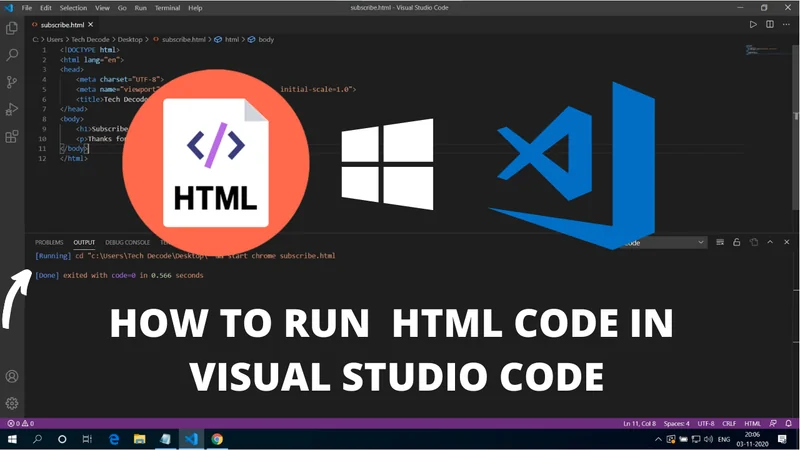This screenshot has height=450, width=800.
Task: Open the Manage gear icon
Action: tap(12, 403)
